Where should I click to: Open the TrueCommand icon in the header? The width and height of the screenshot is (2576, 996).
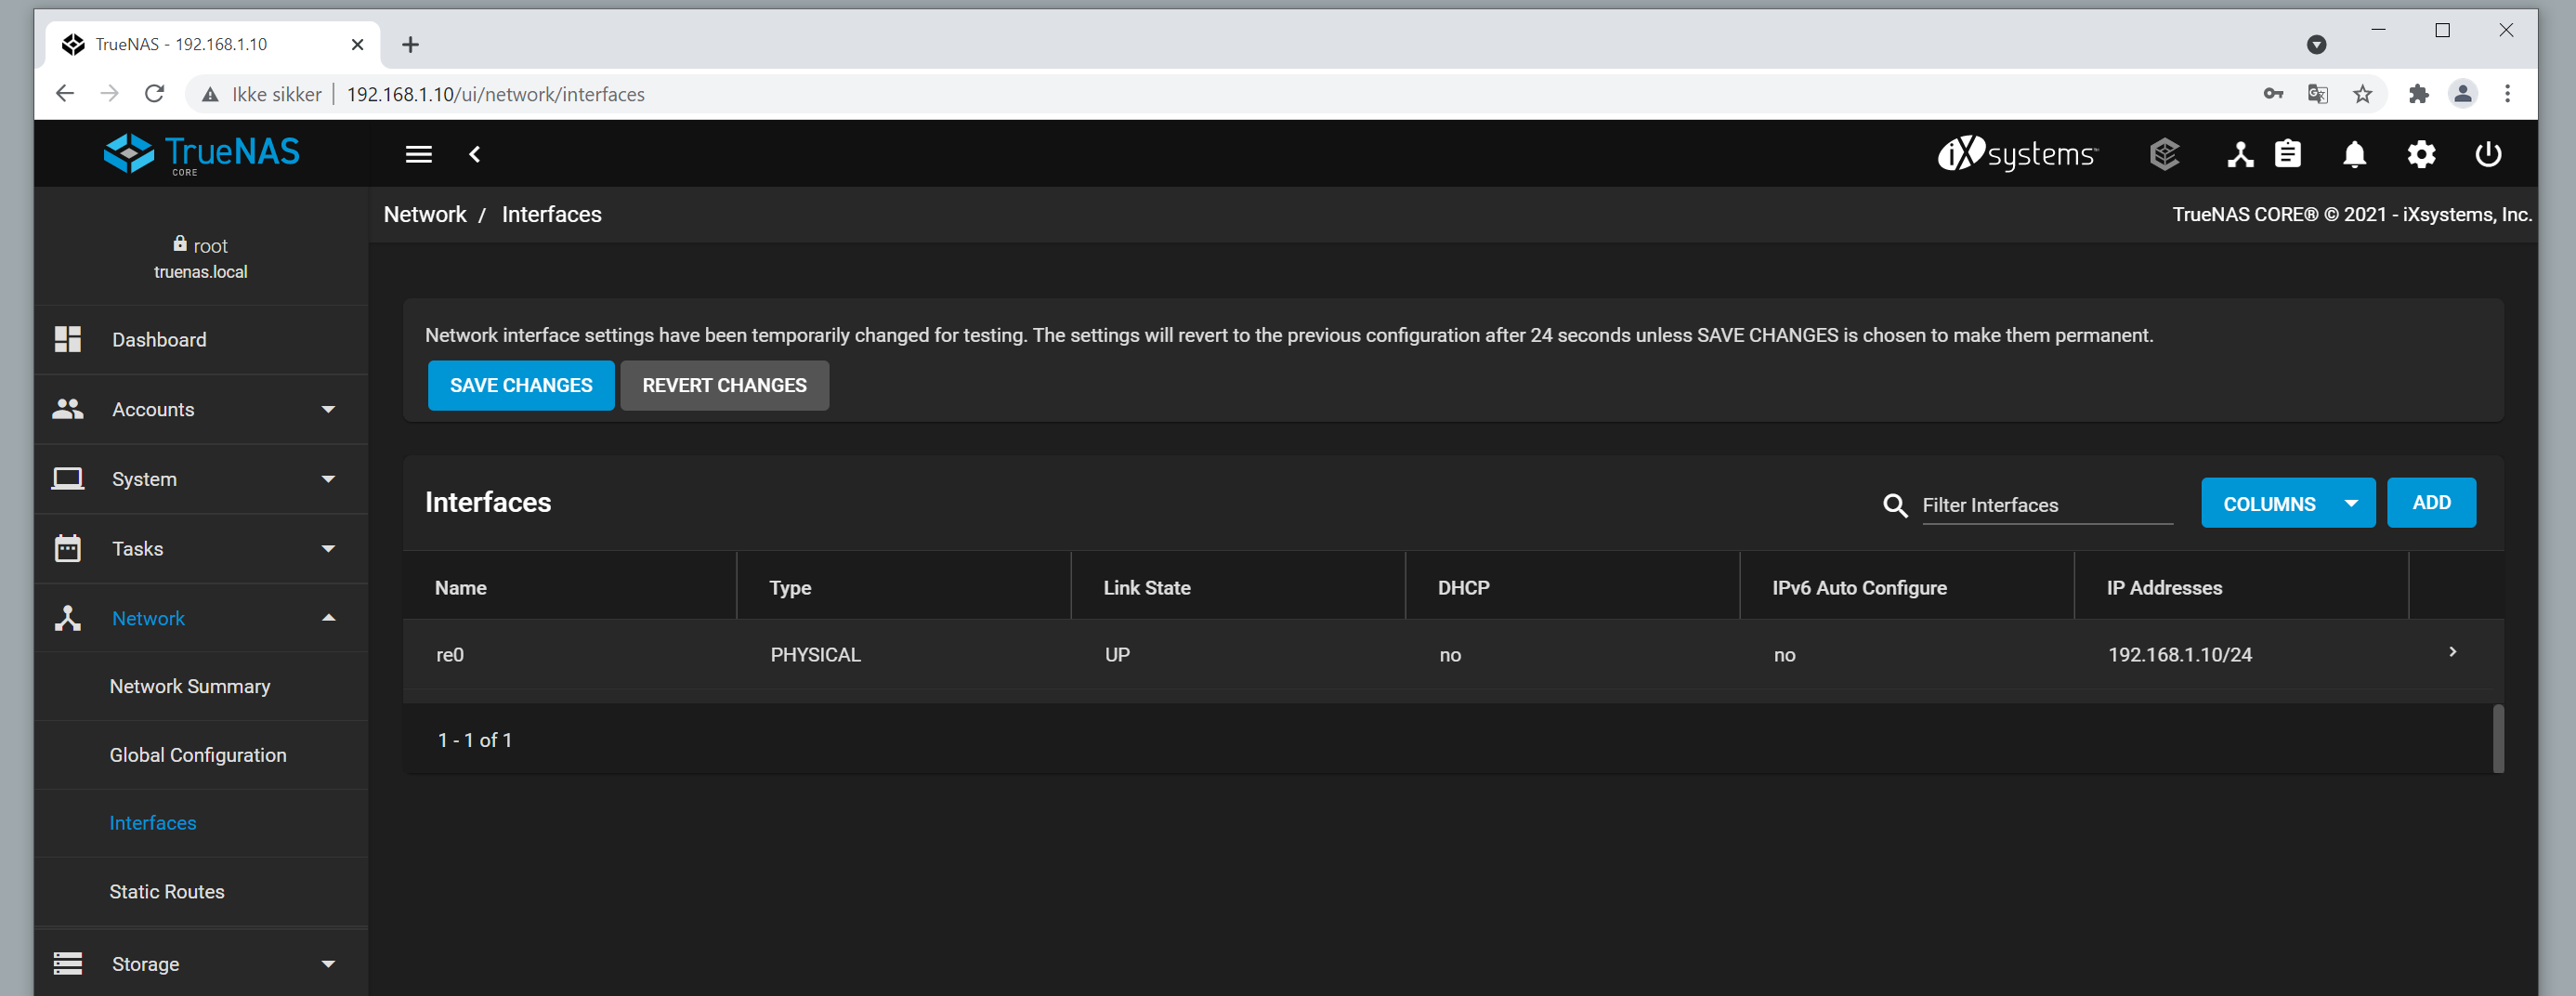(x=2164, y=154)
